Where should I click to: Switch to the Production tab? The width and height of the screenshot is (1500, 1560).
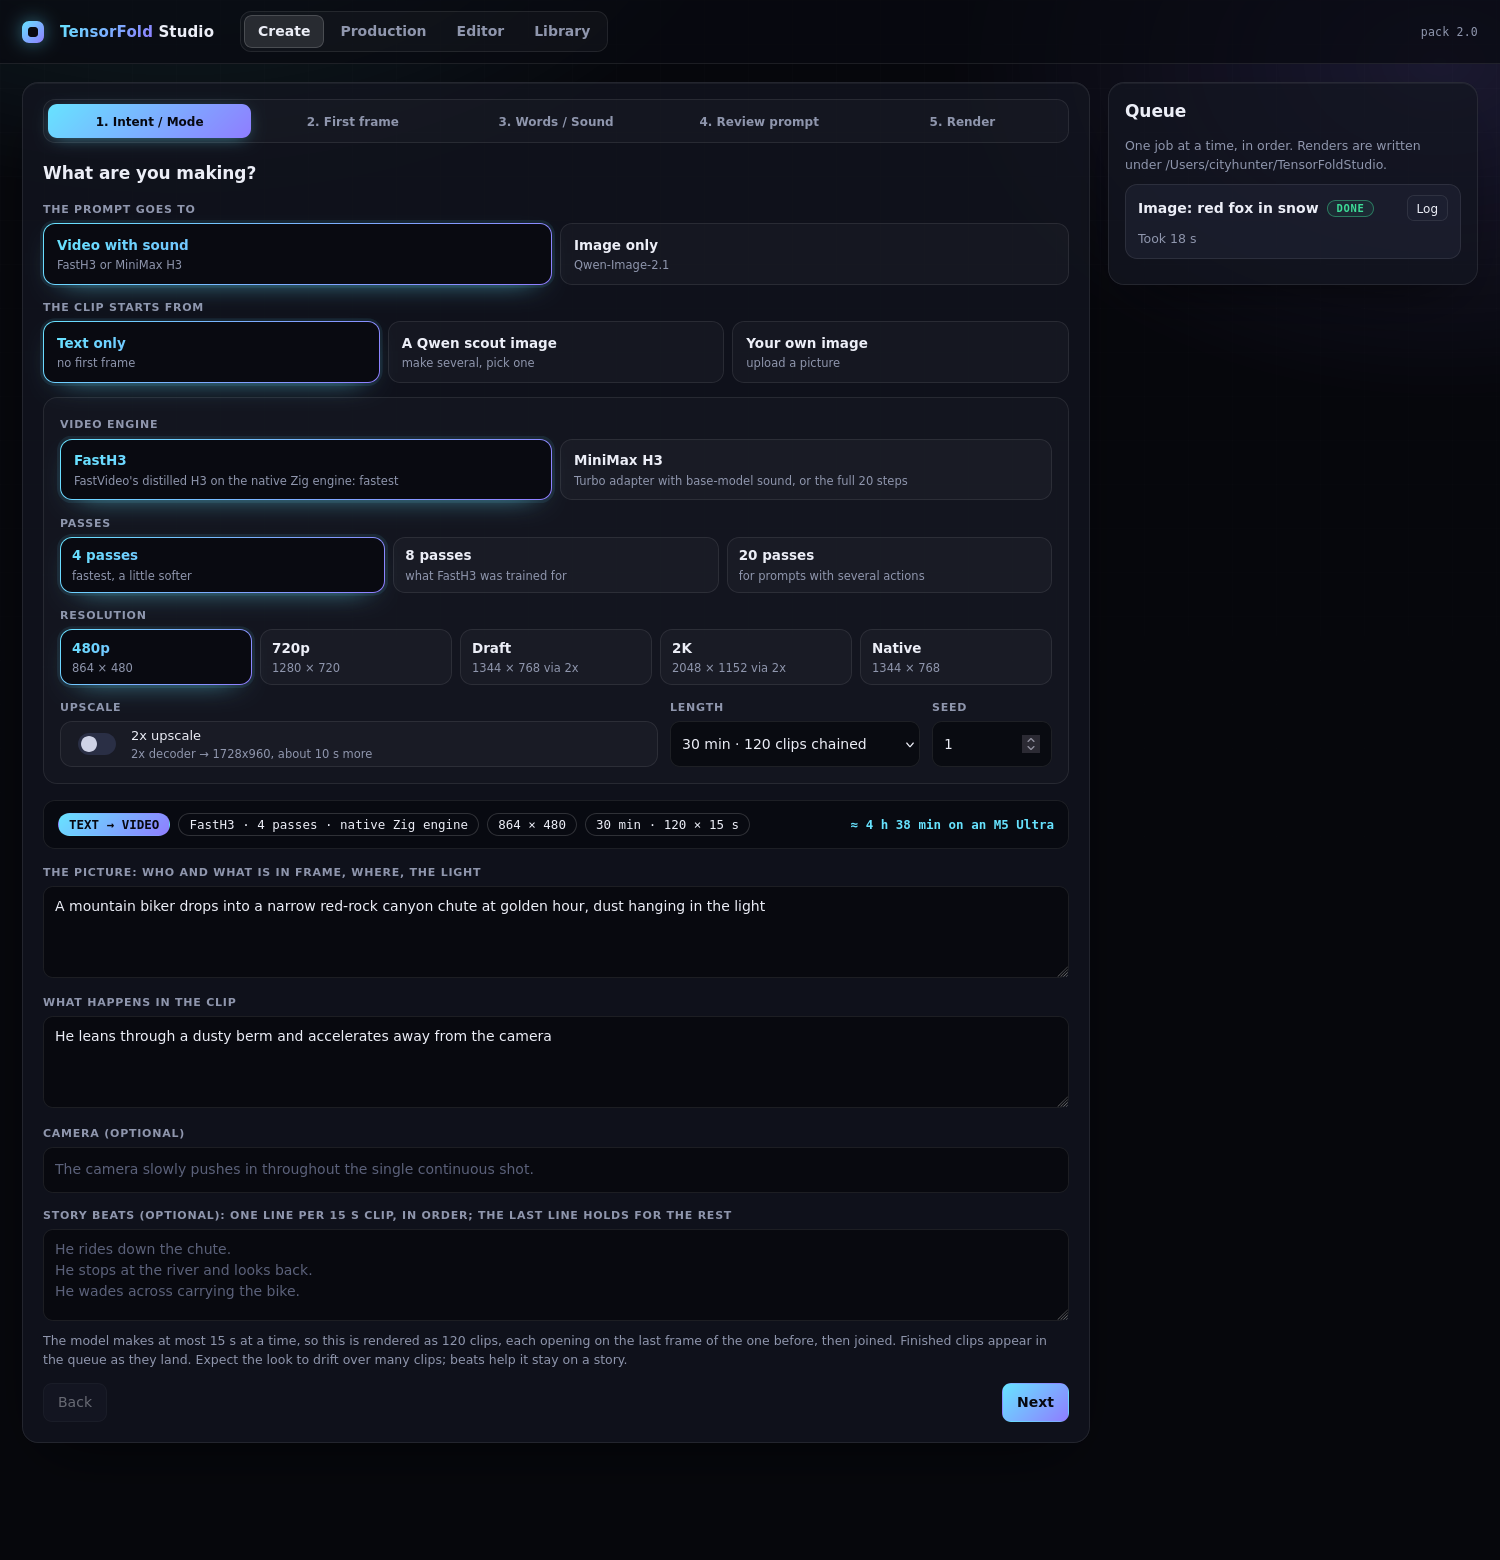tap(383, 31)
